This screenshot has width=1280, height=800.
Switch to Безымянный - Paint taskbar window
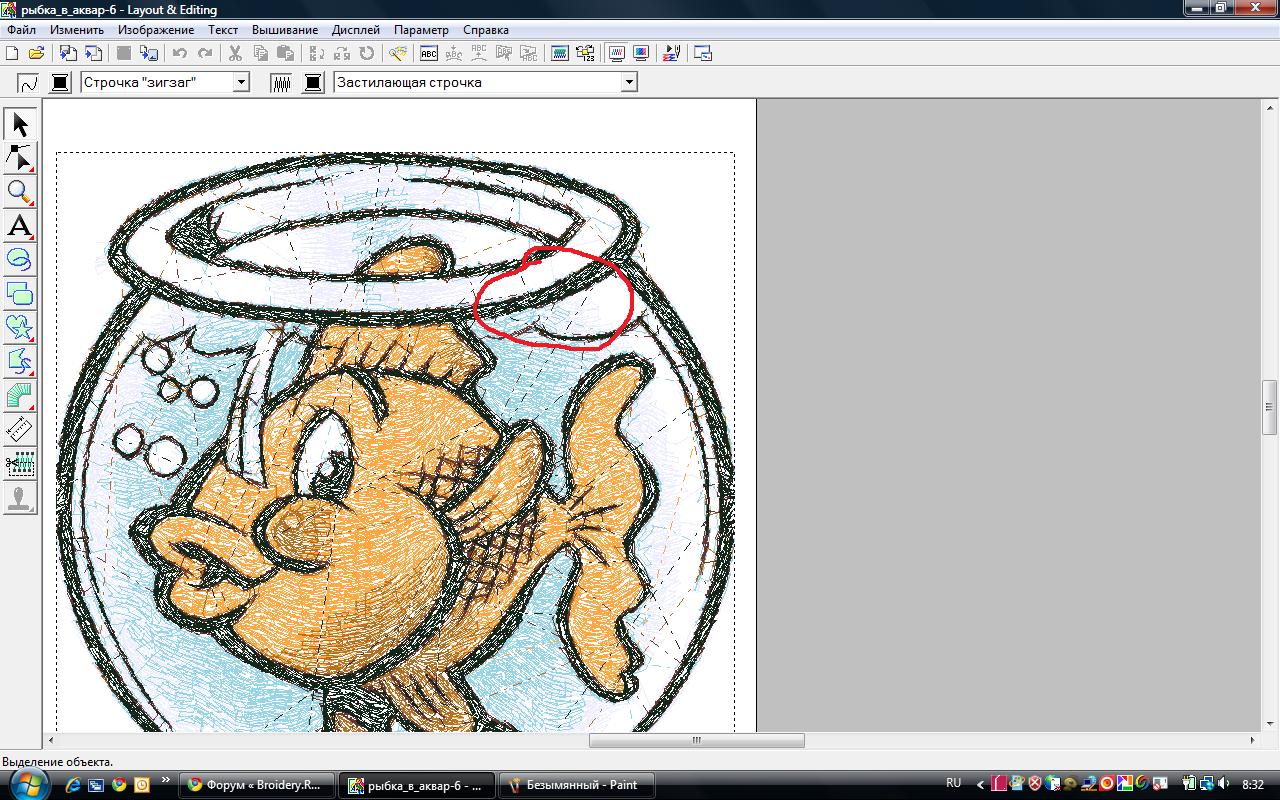576,785
